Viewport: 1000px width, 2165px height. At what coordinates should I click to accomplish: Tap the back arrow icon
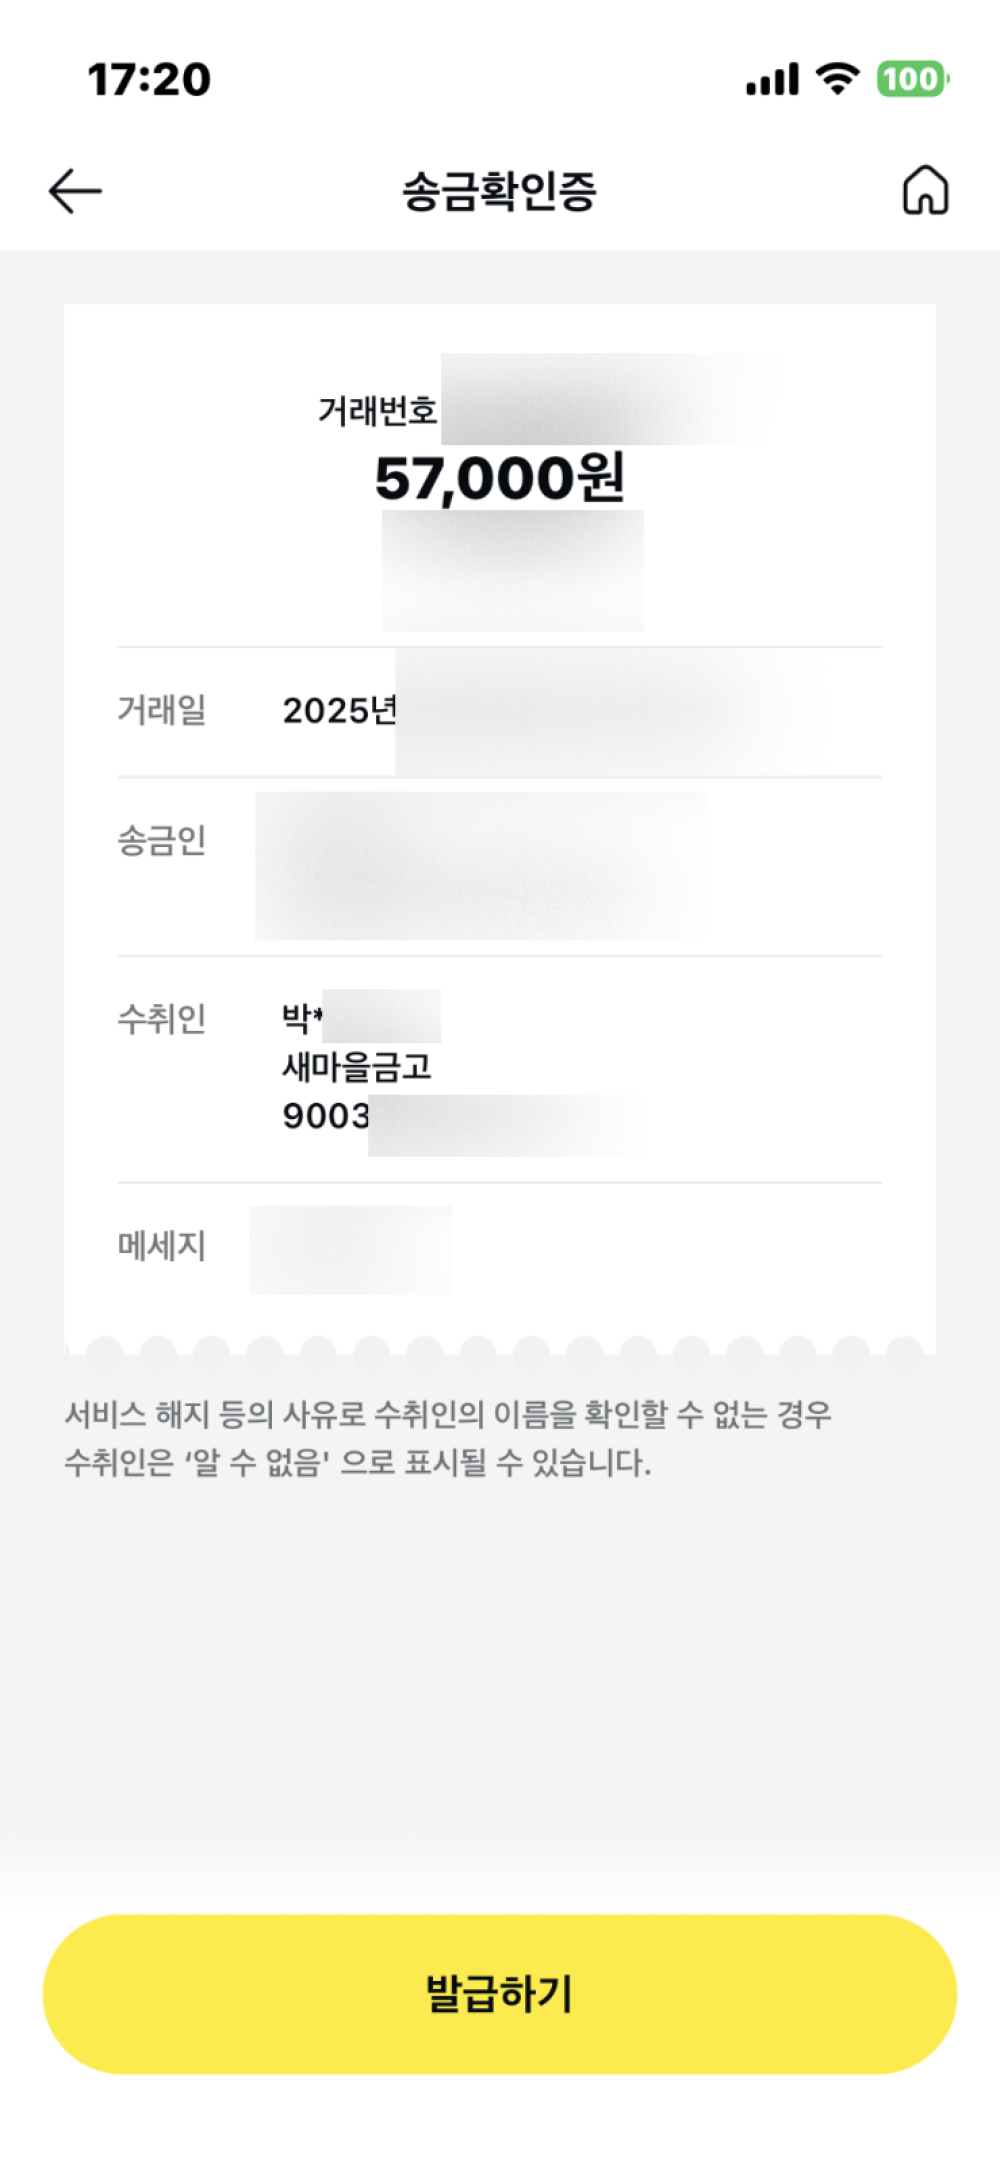click(x=75, y=191)
